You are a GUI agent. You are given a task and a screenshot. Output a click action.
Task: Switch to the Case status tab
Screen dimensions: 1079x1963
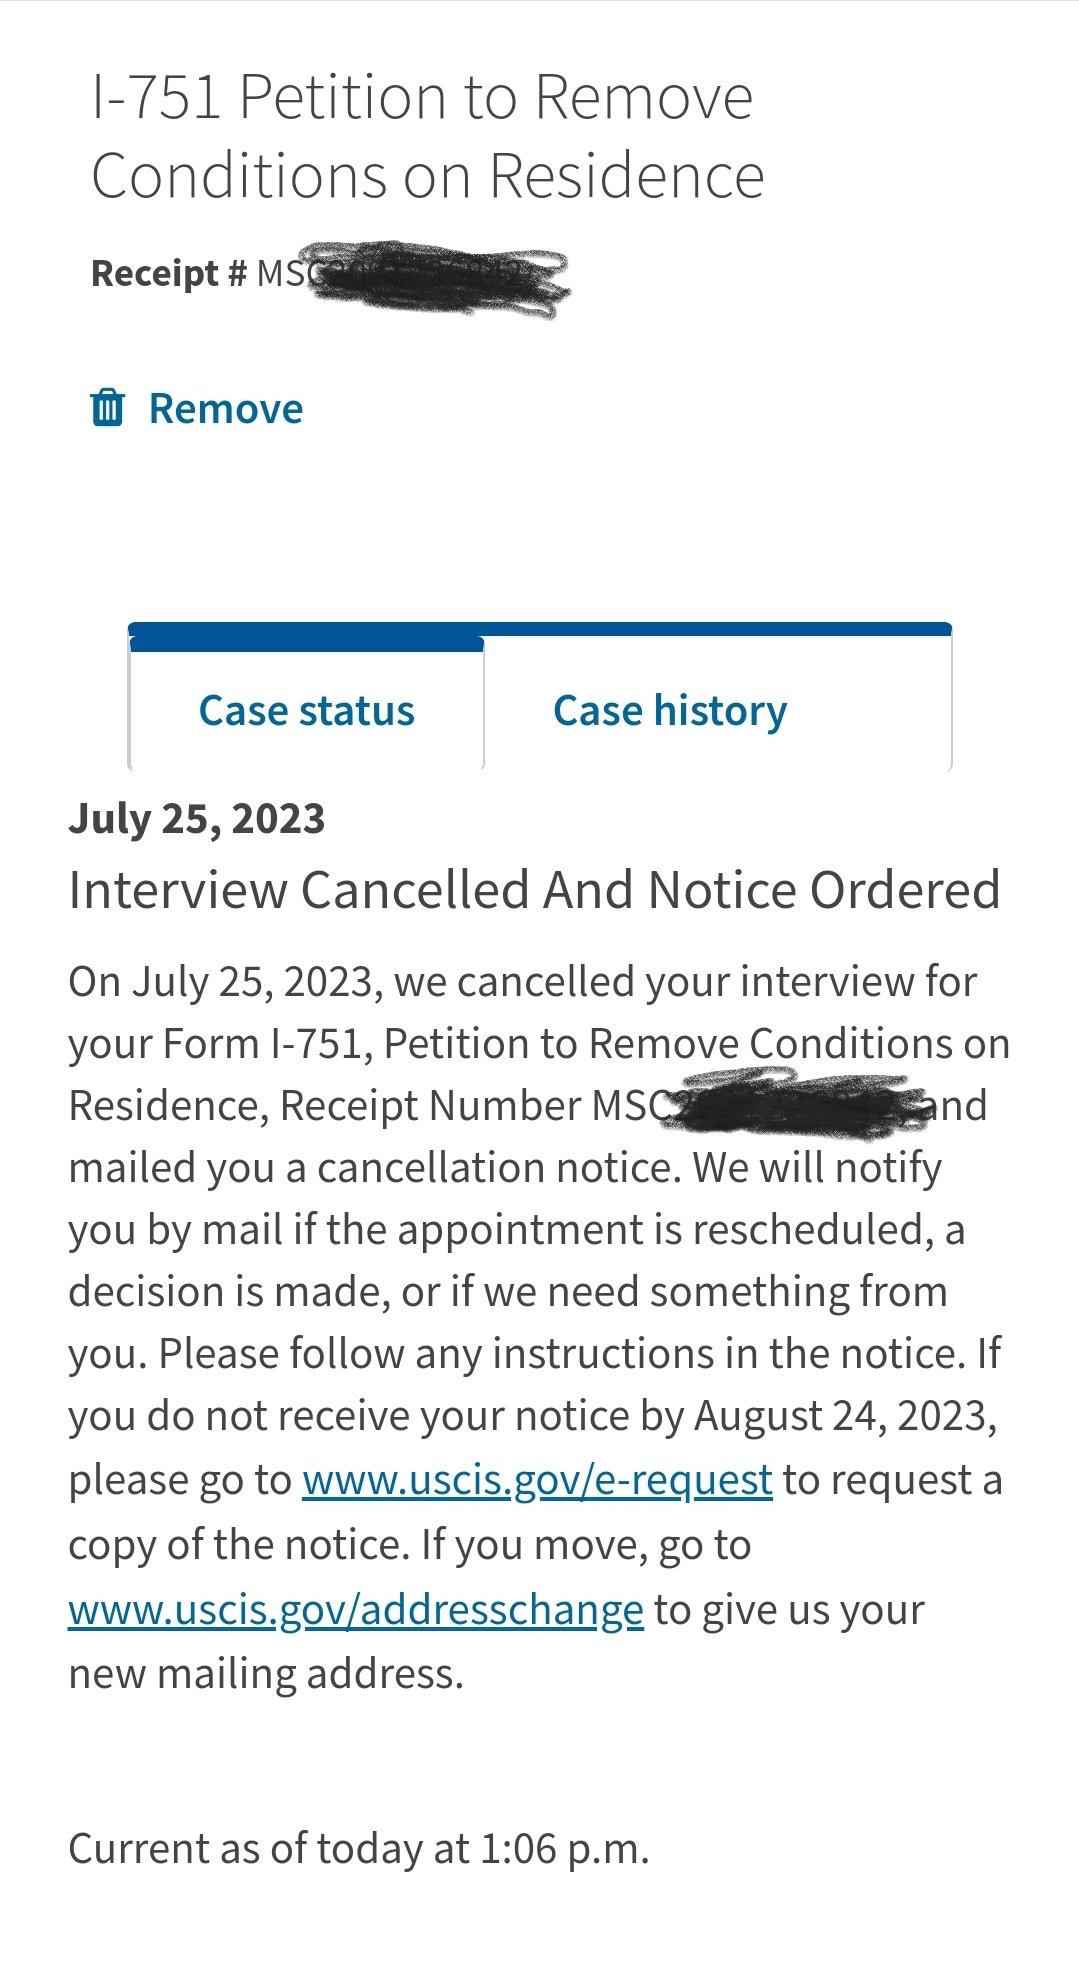306,710
